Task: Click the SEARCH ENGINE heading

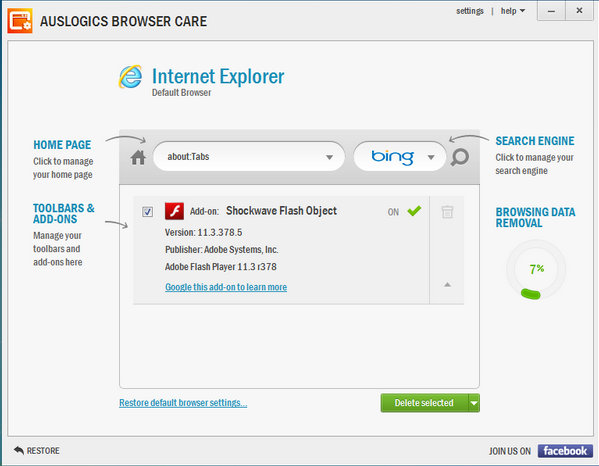Action: pyautogui.click(x=535, y=141)
